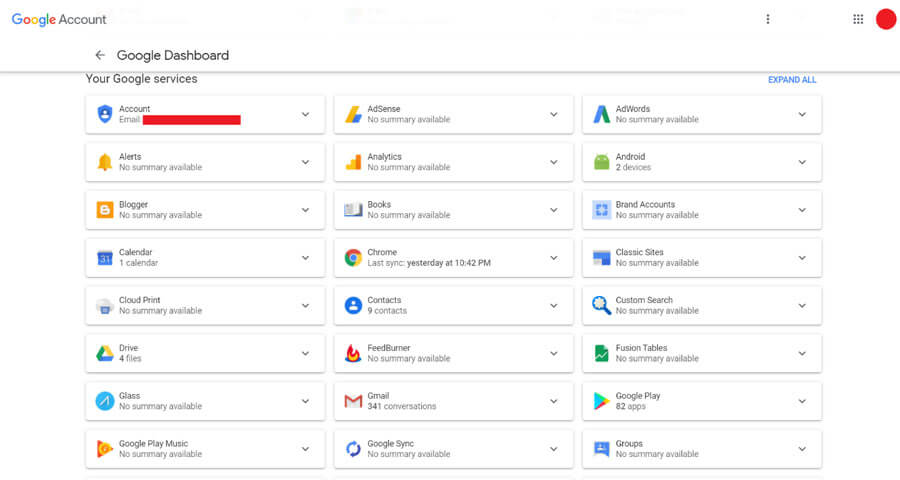Go back using the arrow icon
Screen dimensions: 900x480
100,55
